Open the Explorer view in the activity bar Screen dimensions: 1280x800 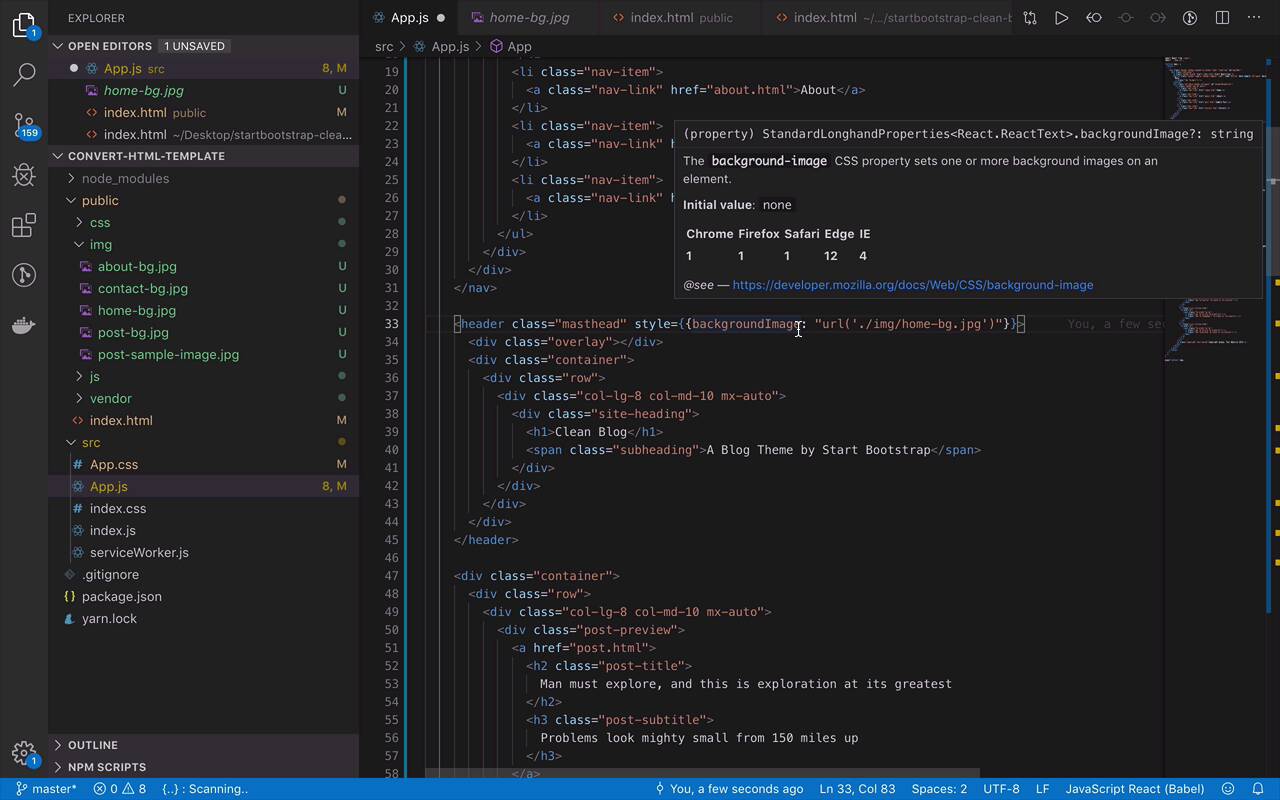(24, 24)
